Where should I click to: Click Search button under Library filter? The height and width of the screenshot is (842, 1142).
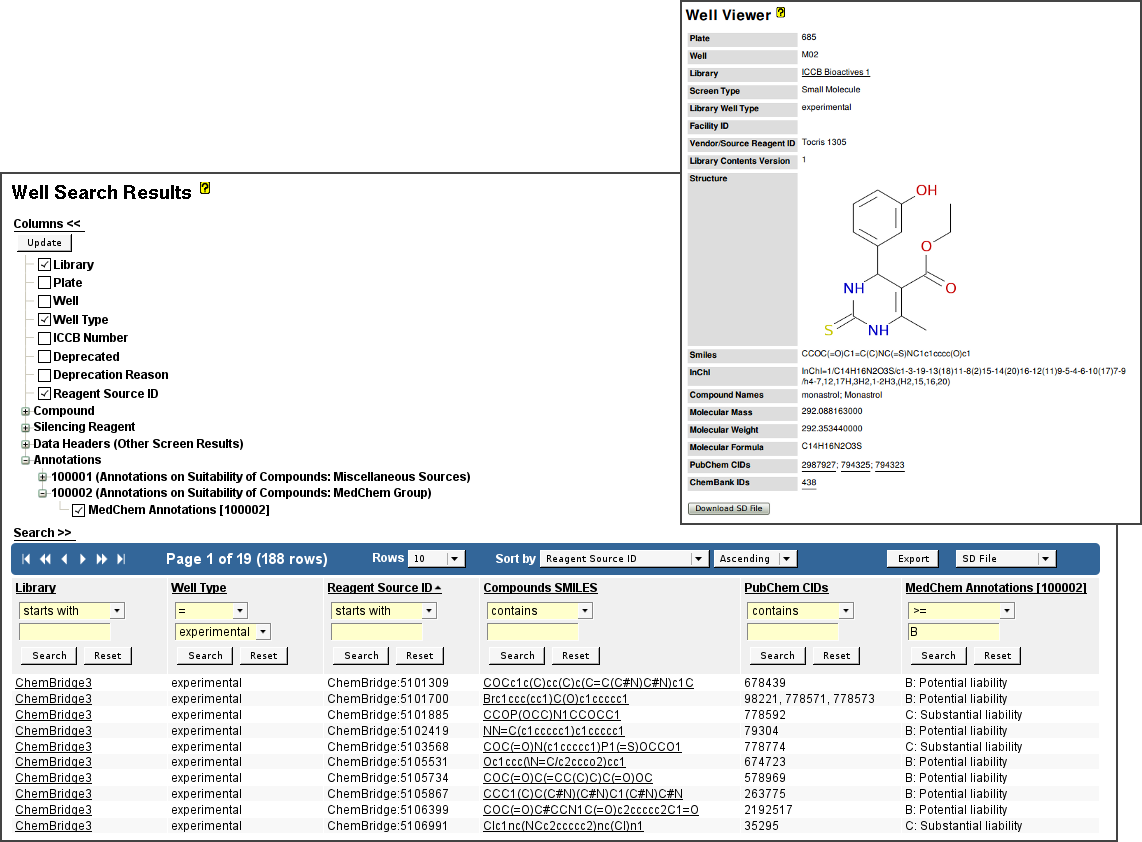(50, 656)
